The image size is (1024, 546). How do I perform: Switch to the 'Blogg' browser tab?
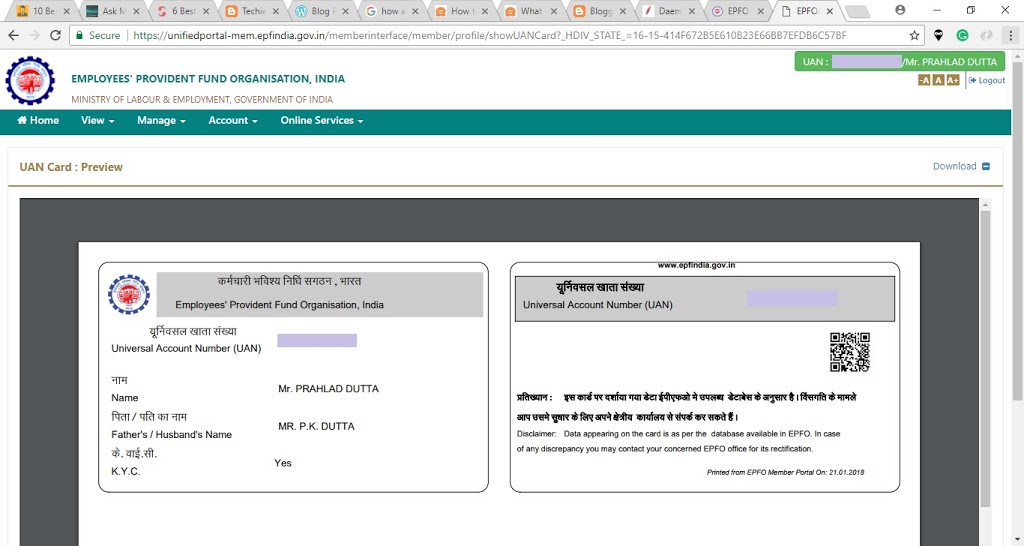tap(599, 10)
